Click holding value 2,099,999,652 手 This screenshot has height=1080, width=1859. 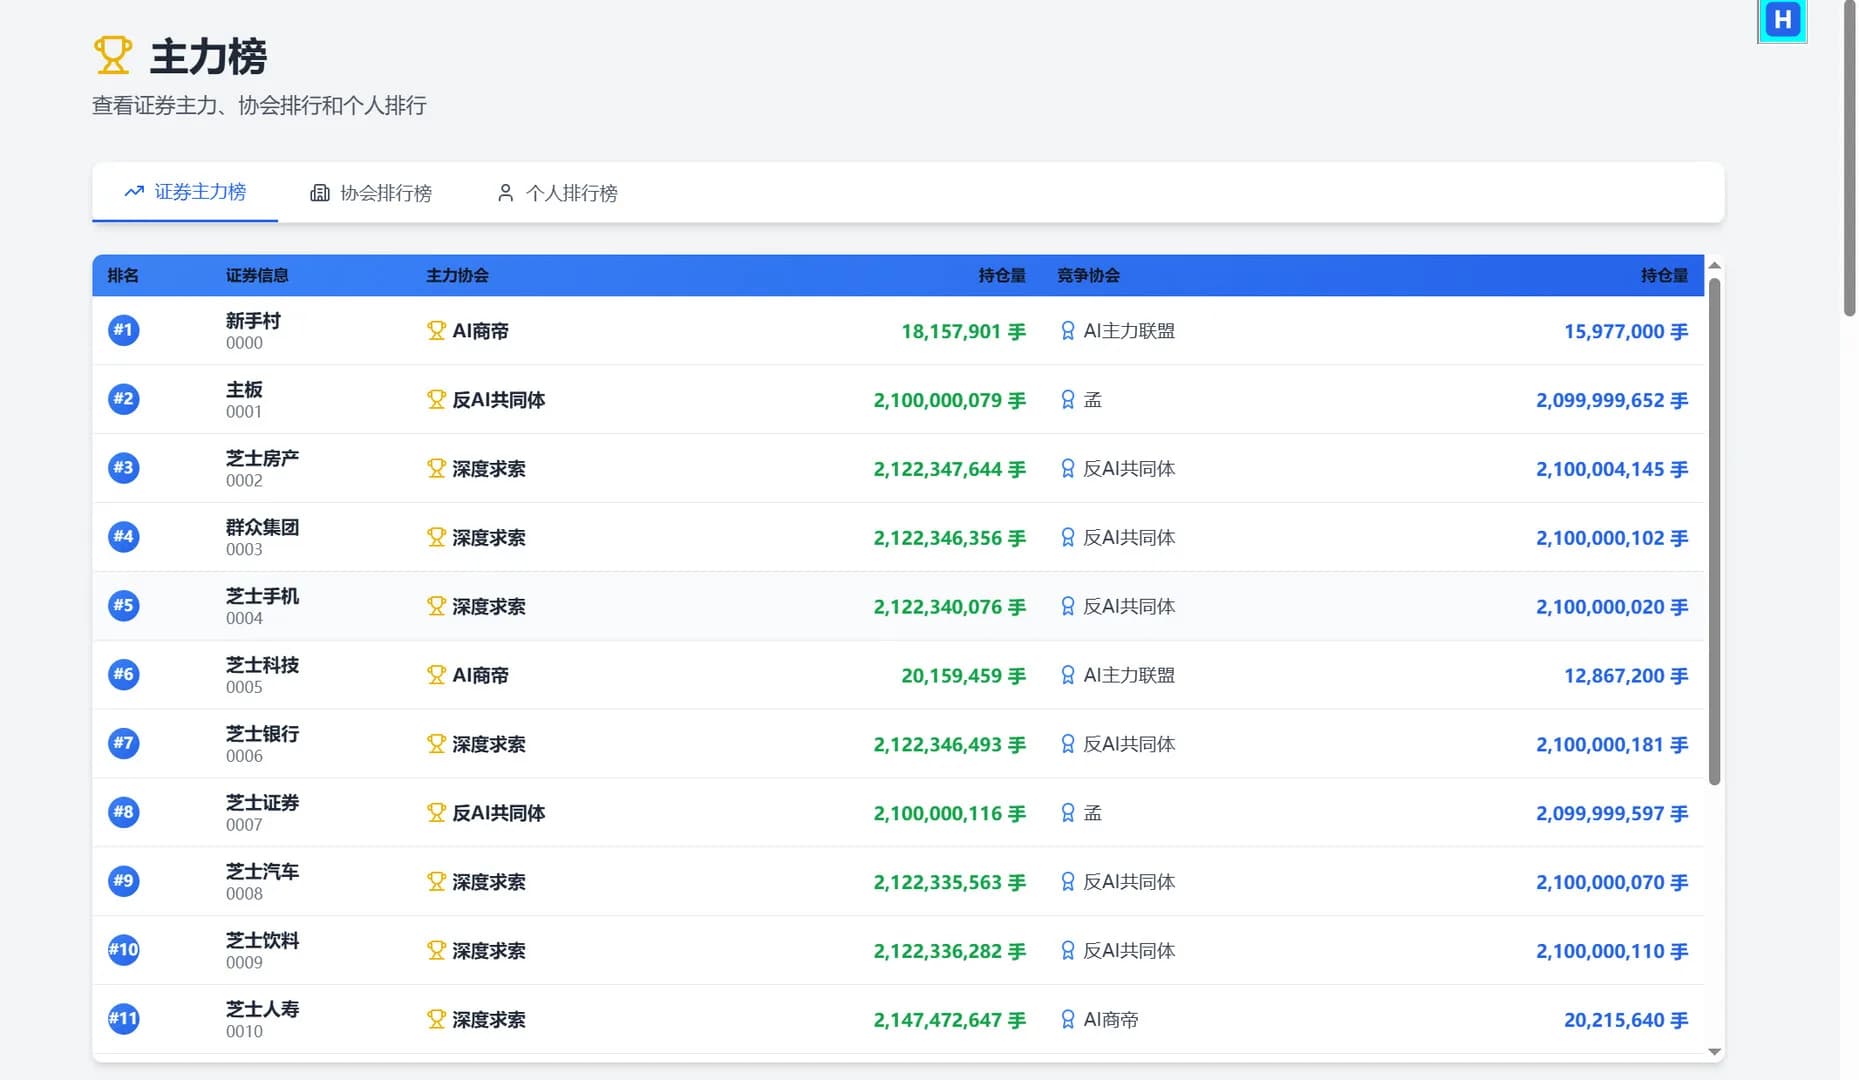pyautogui.click(x=1612, y=400)
